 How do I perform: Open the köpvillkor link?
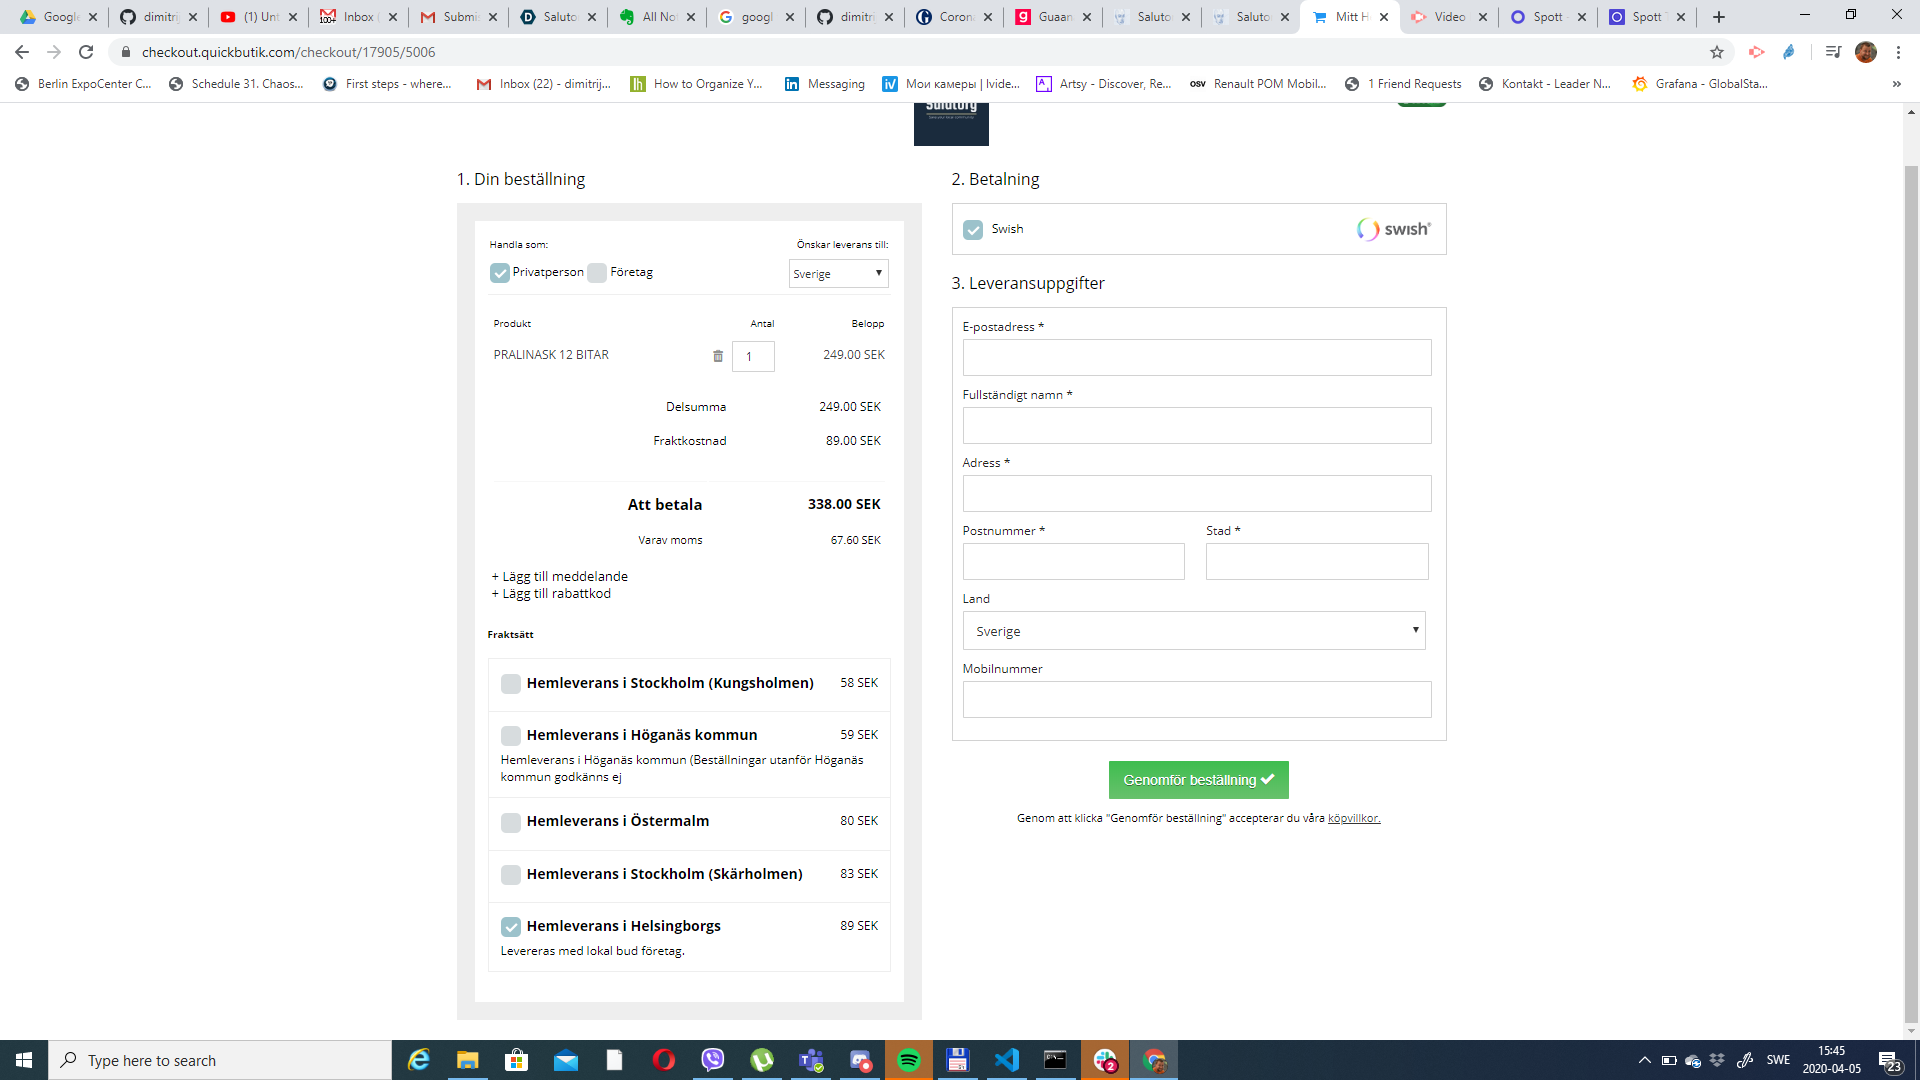(1354, 818)
